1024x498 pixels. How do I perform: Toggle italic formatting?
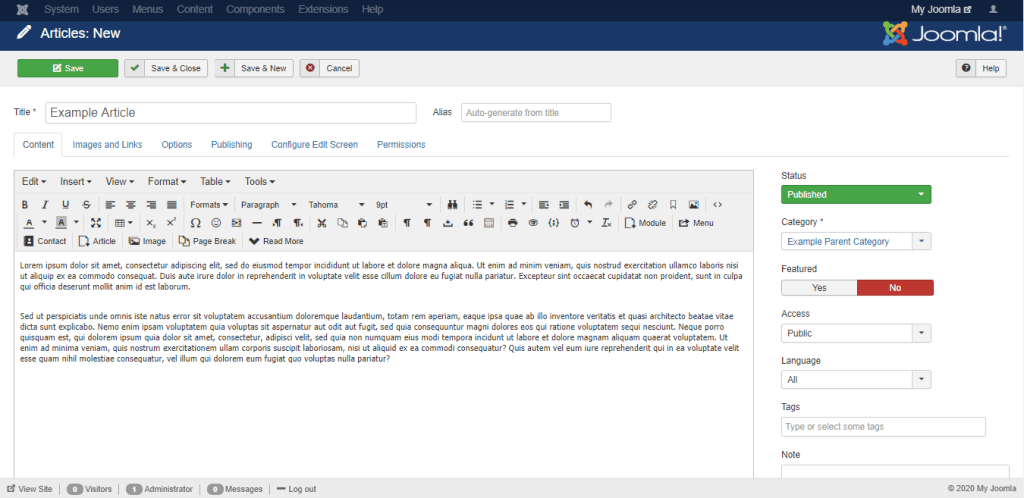point(45,205)
